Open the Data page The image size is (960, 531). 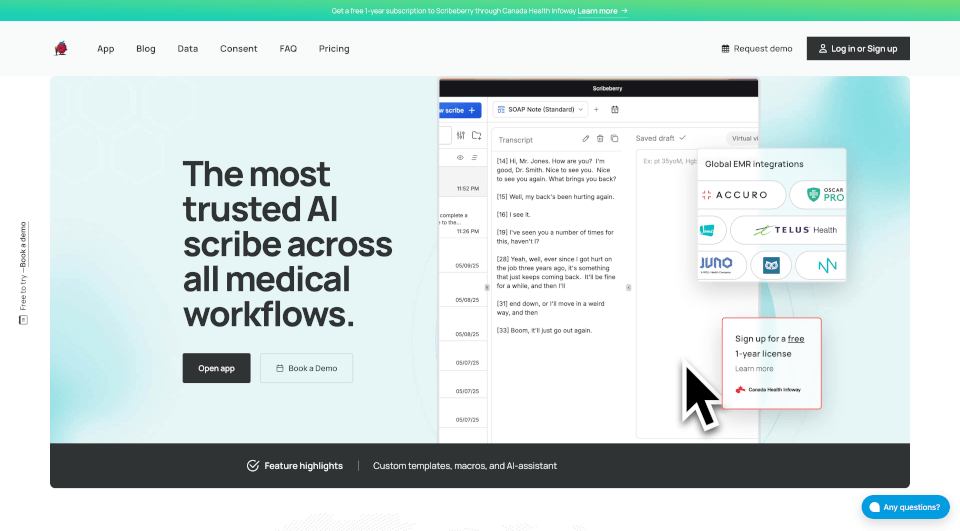187,48
